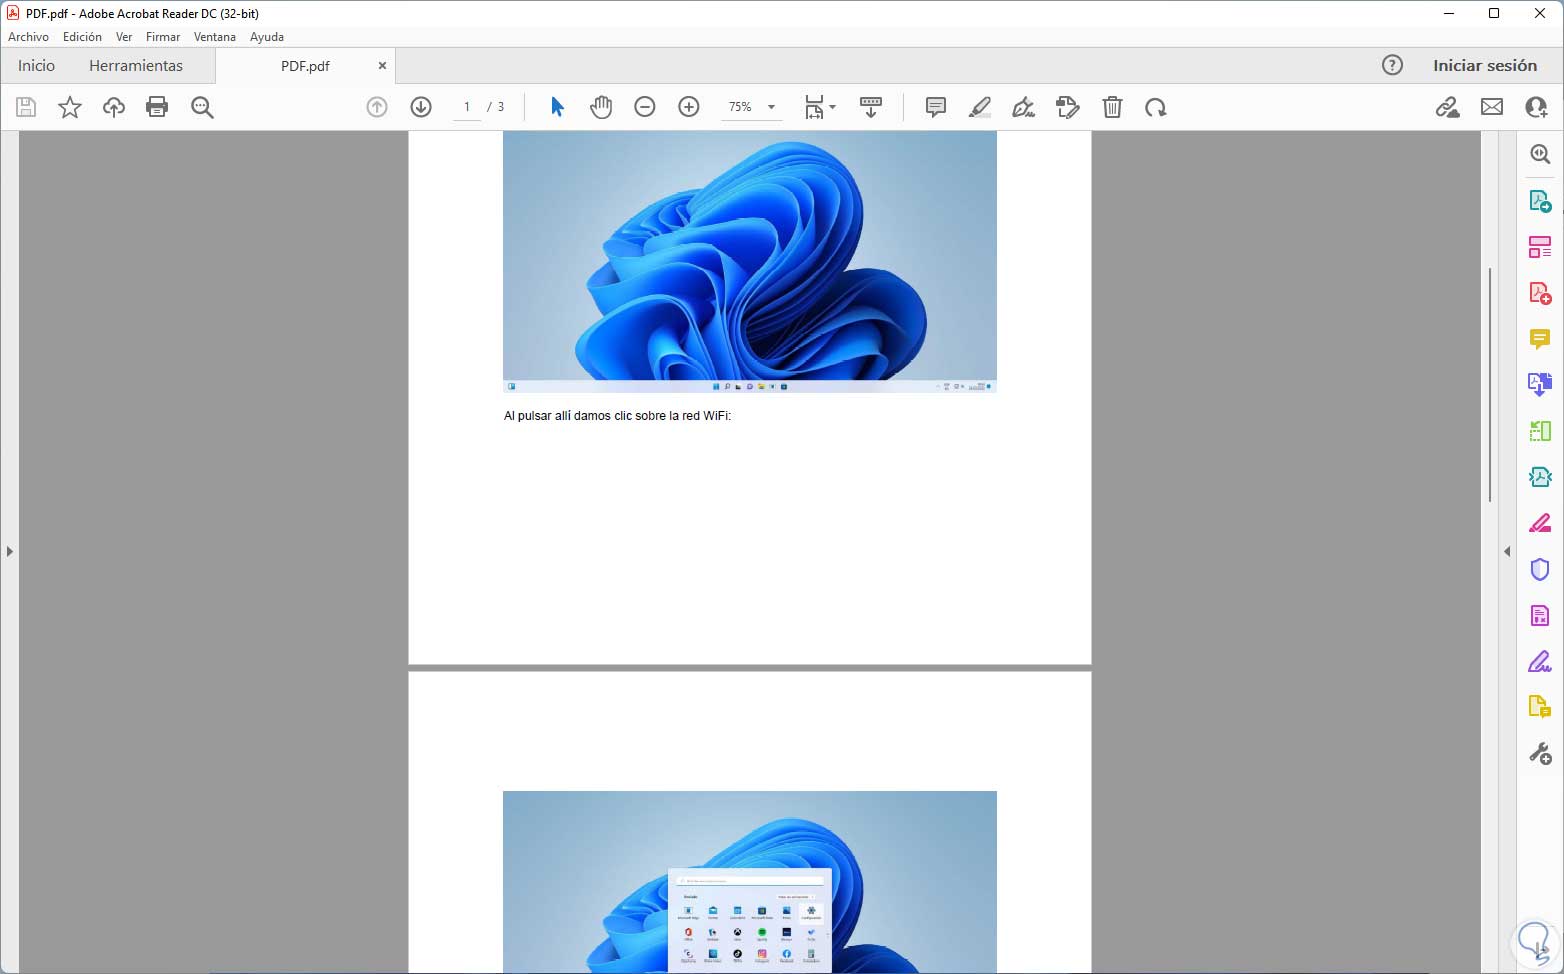This screenshot has height=974, width=1564.
Task: Open the search-zoom tool in right panel
Action: (1540, 154)
